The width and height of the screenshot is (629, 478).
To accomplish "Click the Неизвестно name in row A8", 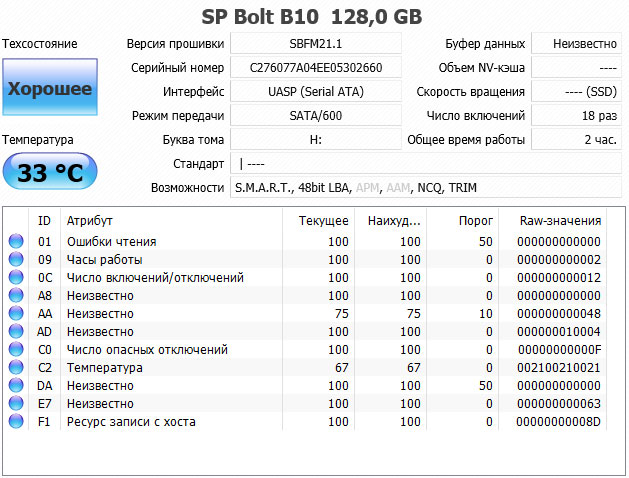I will (100, 296).
